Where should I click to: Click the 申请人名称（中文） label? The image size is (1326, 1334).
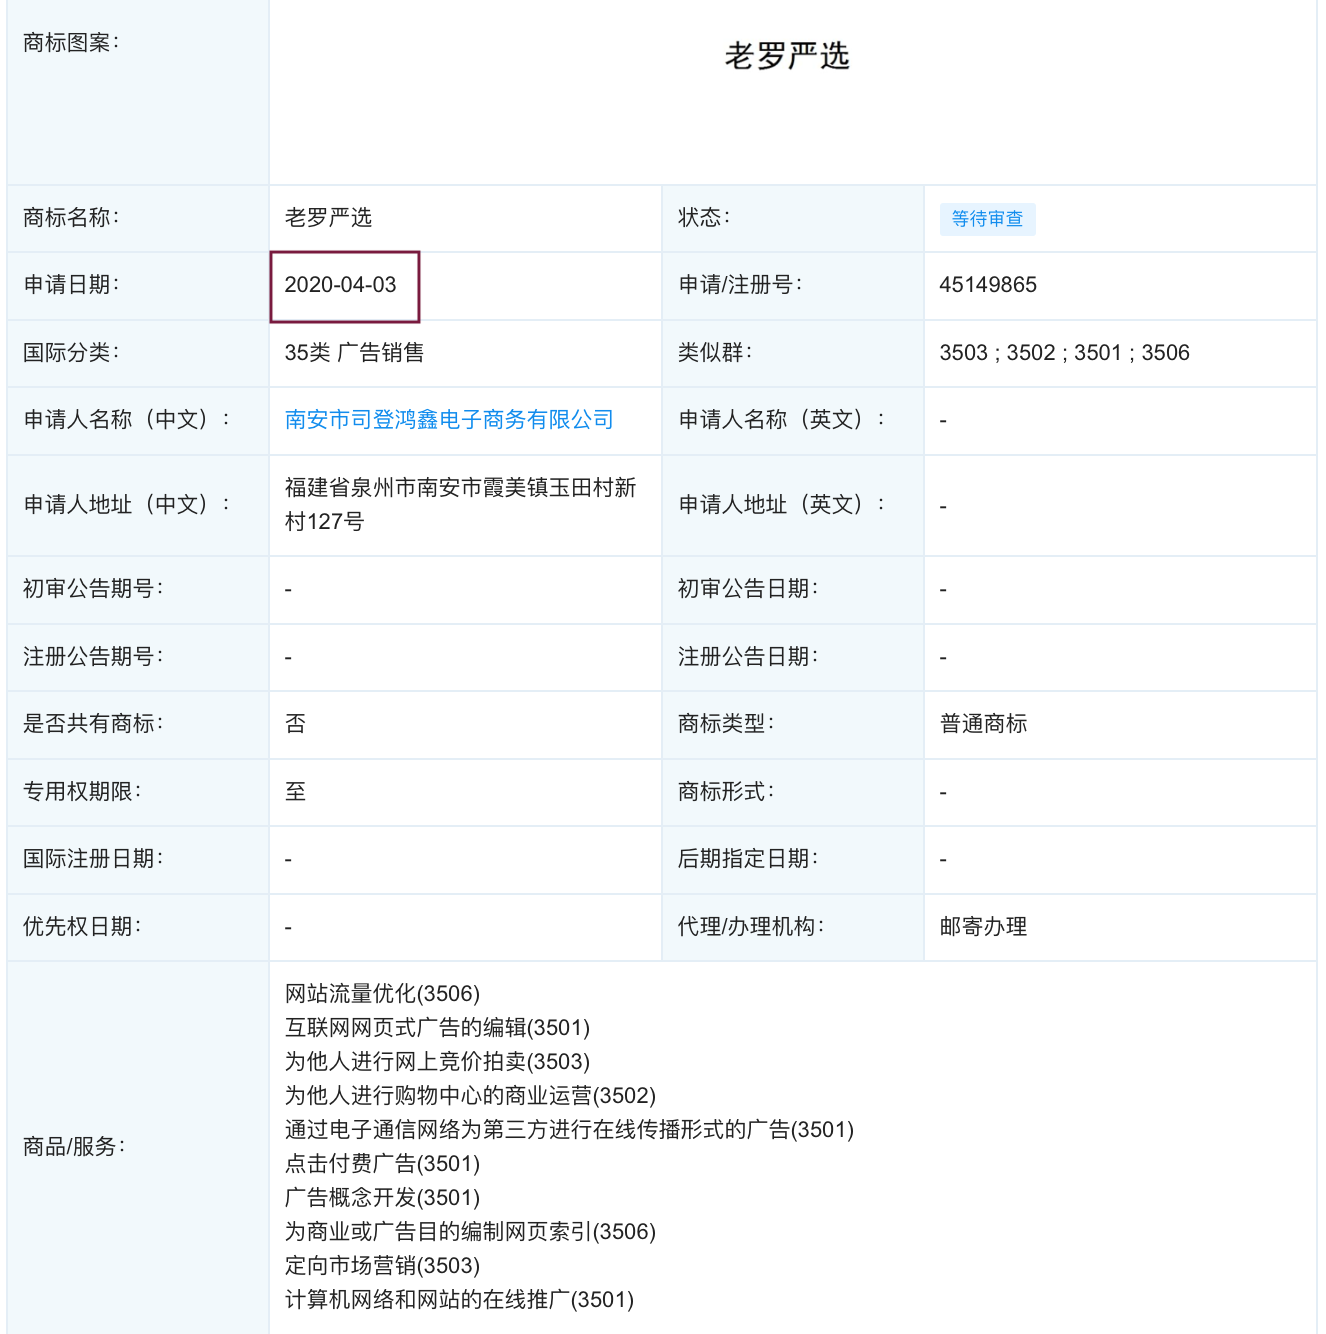click(x=127, y=420)
